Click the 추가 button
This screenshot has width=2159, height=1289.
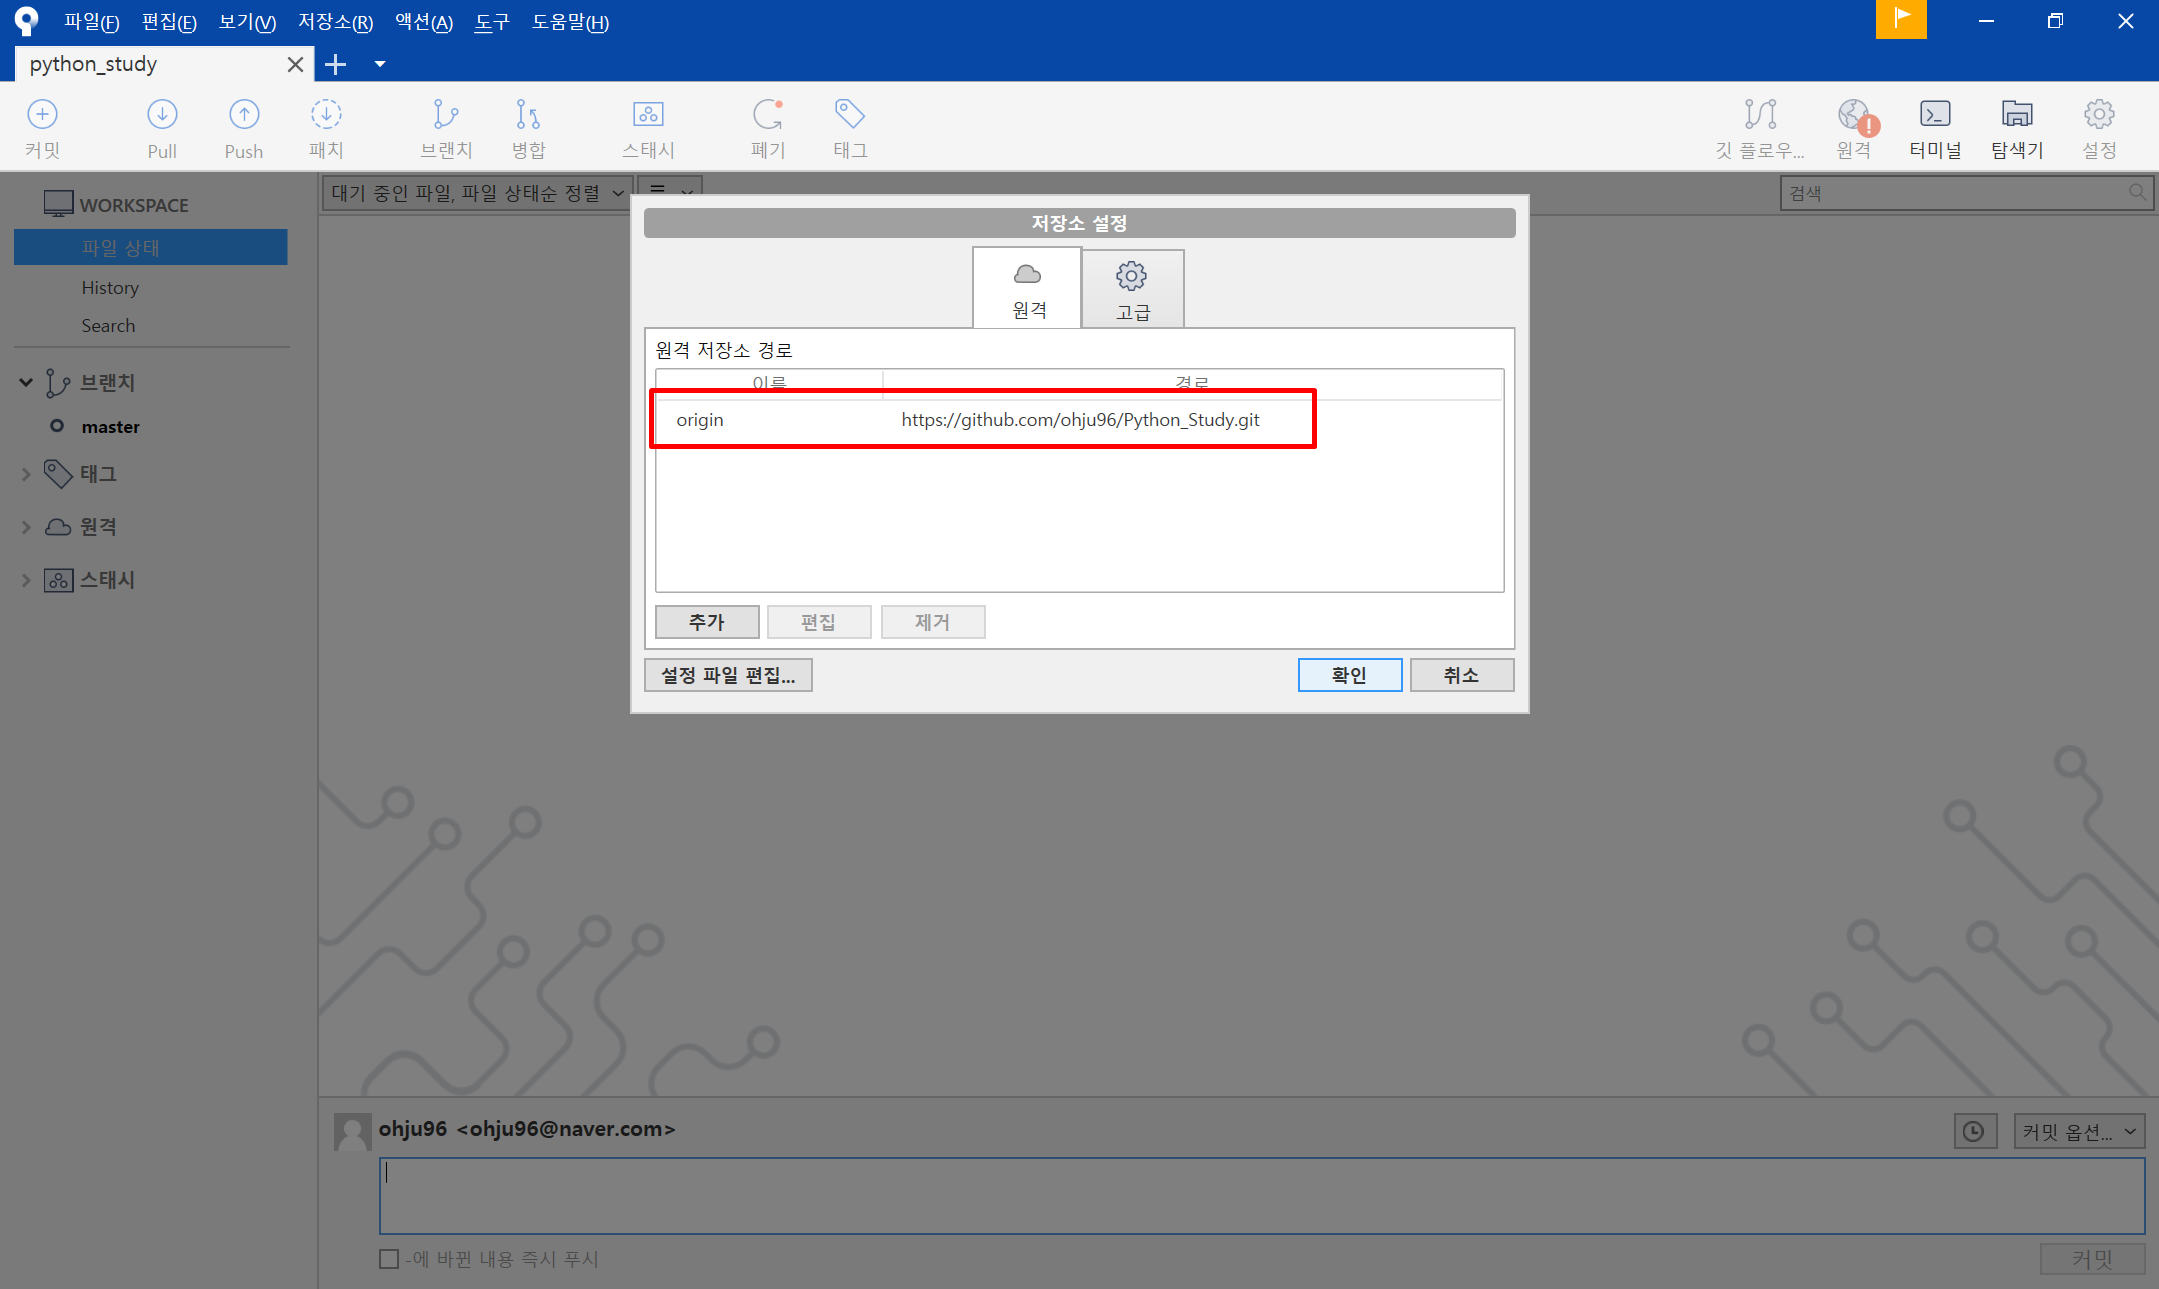click(x=706, y=622)
